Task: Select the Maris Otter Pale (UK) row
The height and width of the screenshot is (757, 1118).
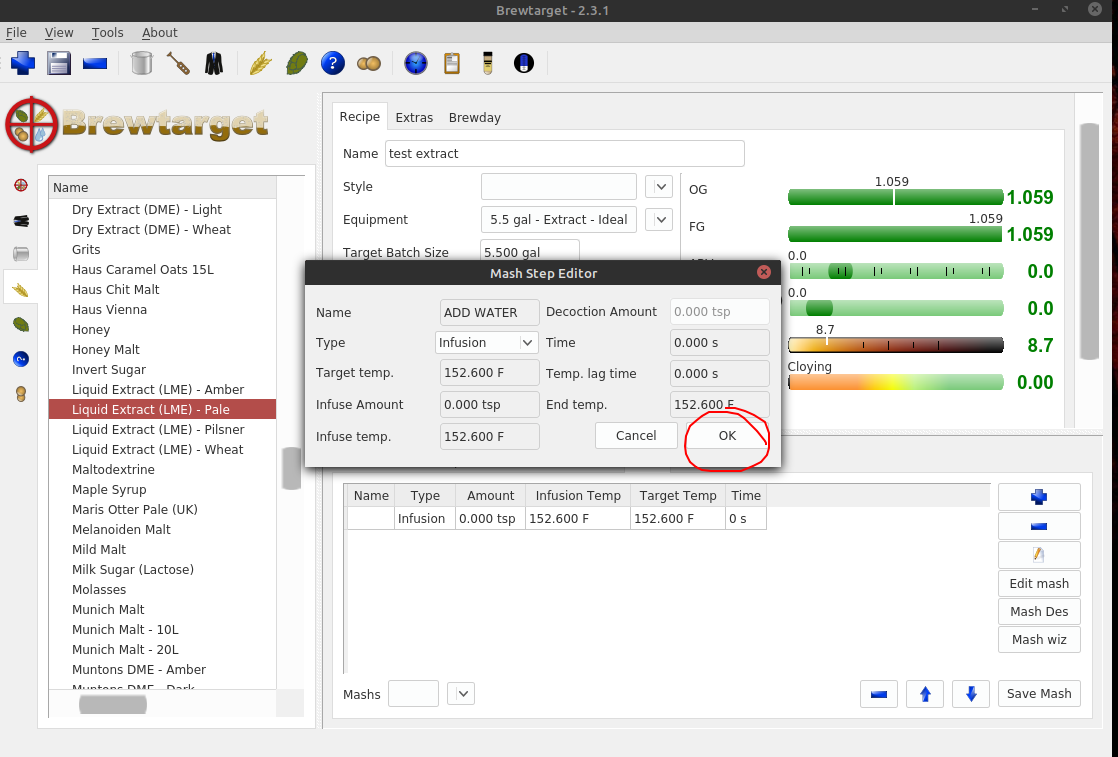Action: point(163,509)
